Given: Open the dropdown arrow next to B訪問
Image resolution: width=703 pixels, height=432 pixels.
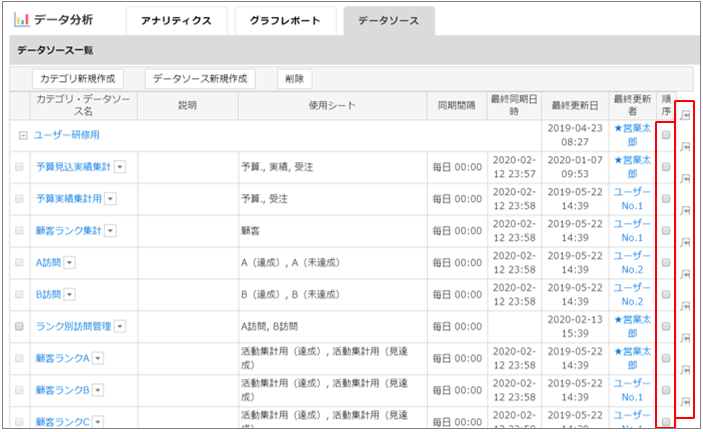Looking at the screenshot, I should coord(69,294).
